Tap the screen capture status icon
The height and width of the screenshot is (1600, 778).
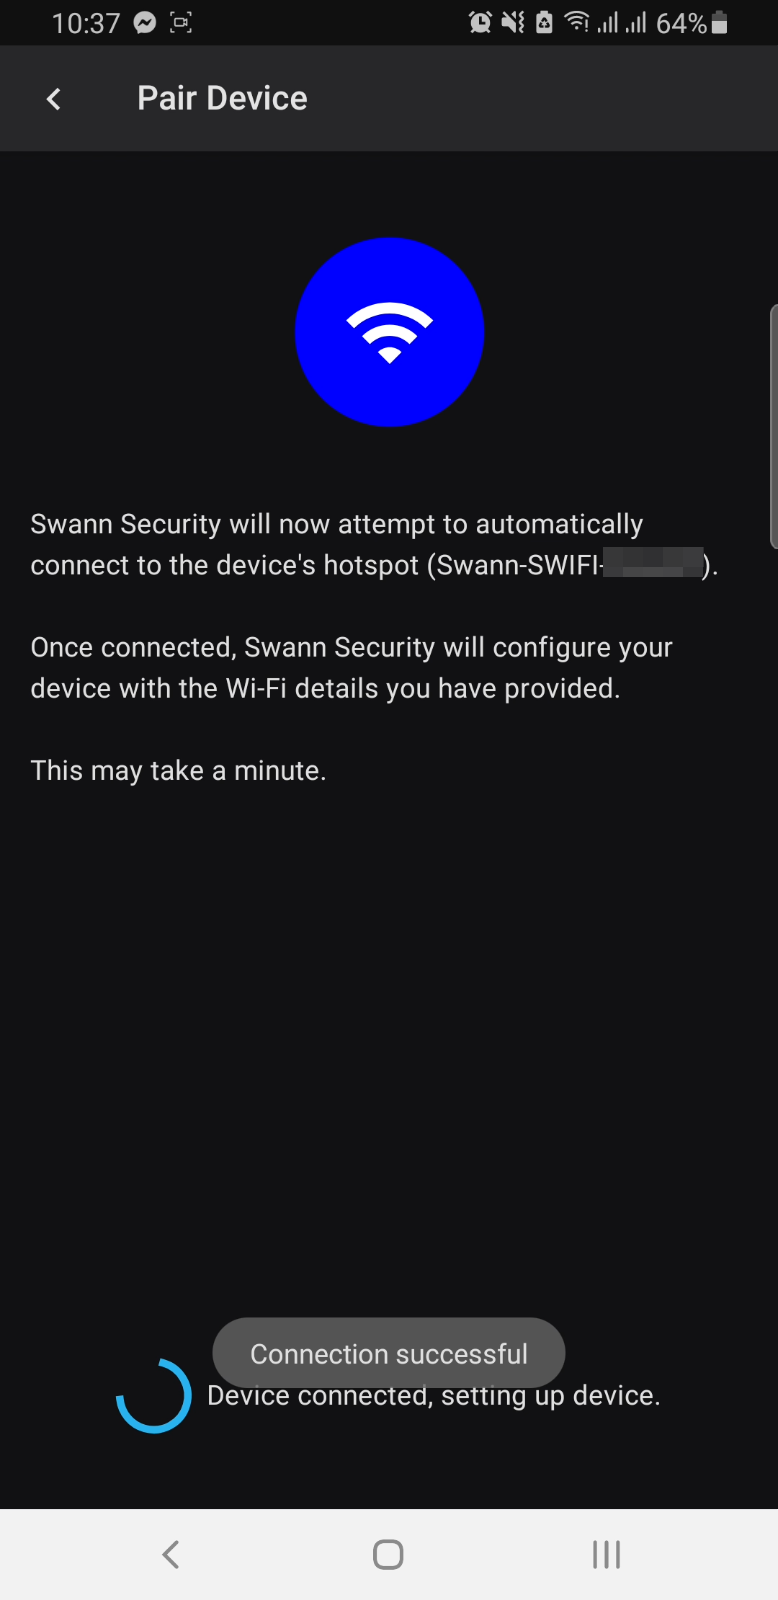(x=181, y=22)
